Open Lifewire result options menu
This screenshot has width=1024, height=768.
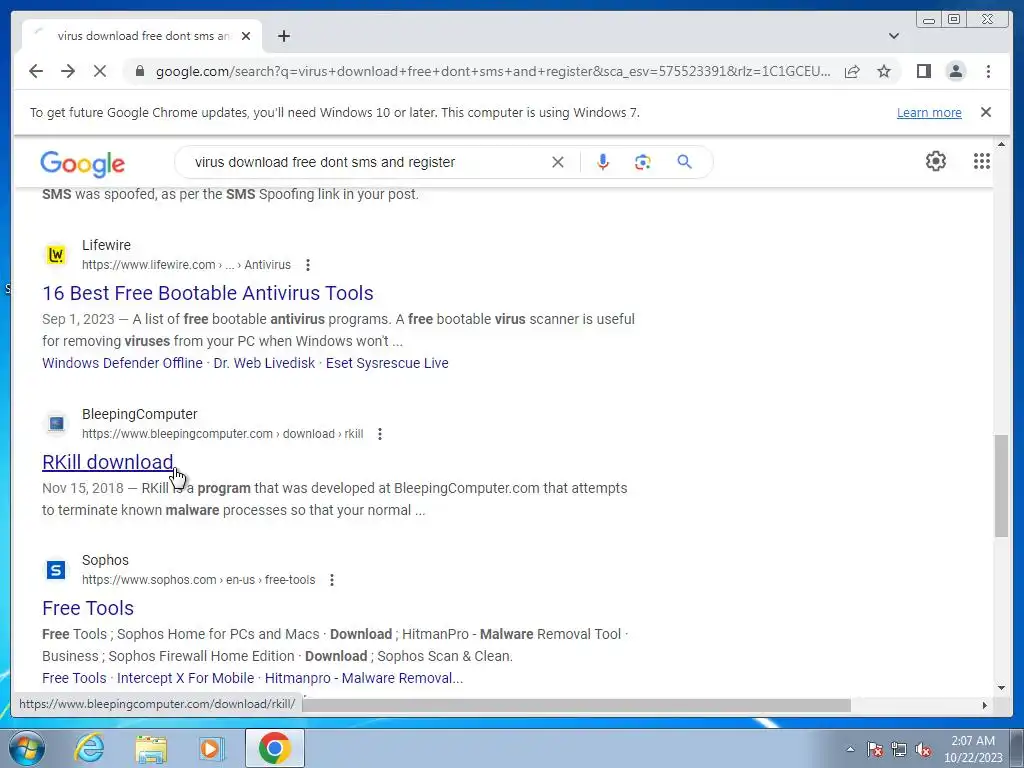pyautogui.click(x=308, y=265)
